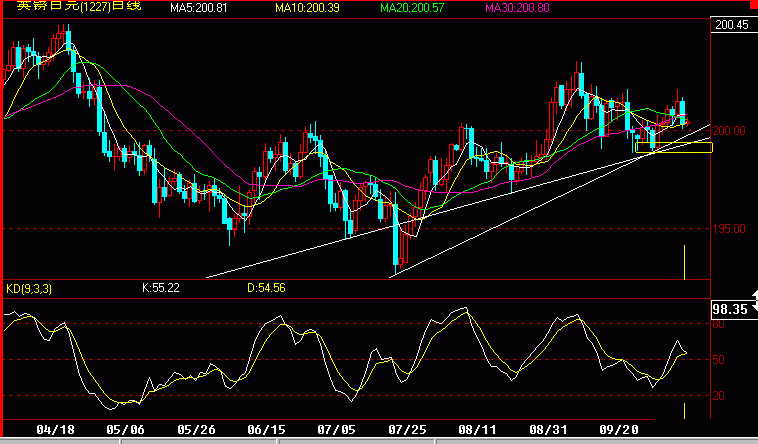The image size is (758, 444).
Task: Click the 200.45 current price box
Action: click(x=734, y=25)
